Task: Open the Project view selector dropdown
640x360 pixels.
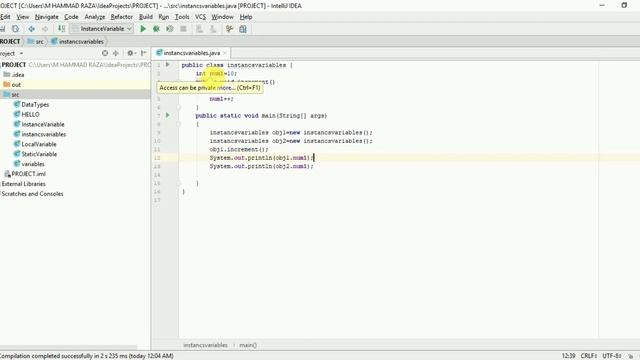Action: 12,53
